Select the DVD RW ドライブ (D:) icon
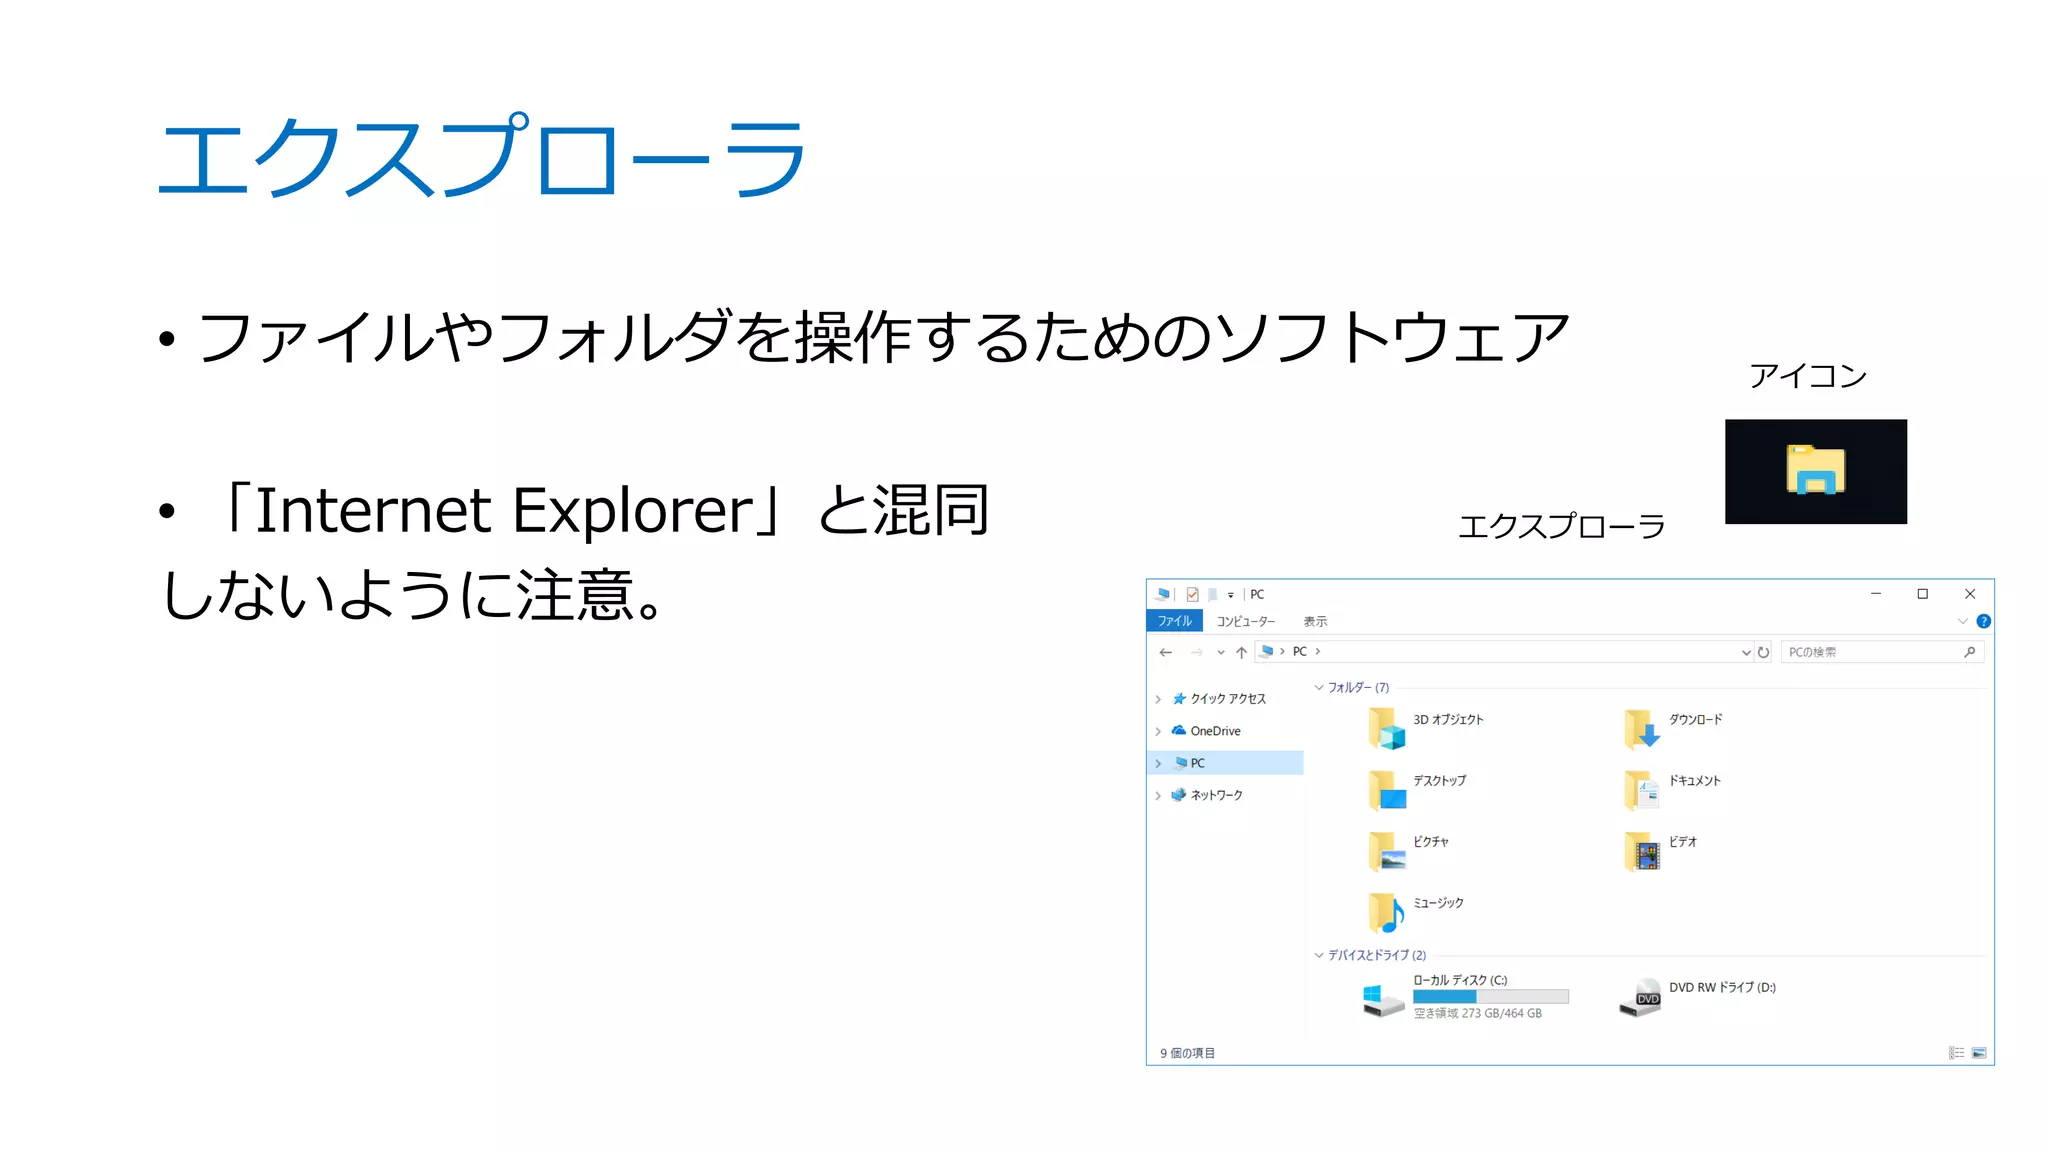Screen dimensions: 2048x1152 [x=1640, y=998]
